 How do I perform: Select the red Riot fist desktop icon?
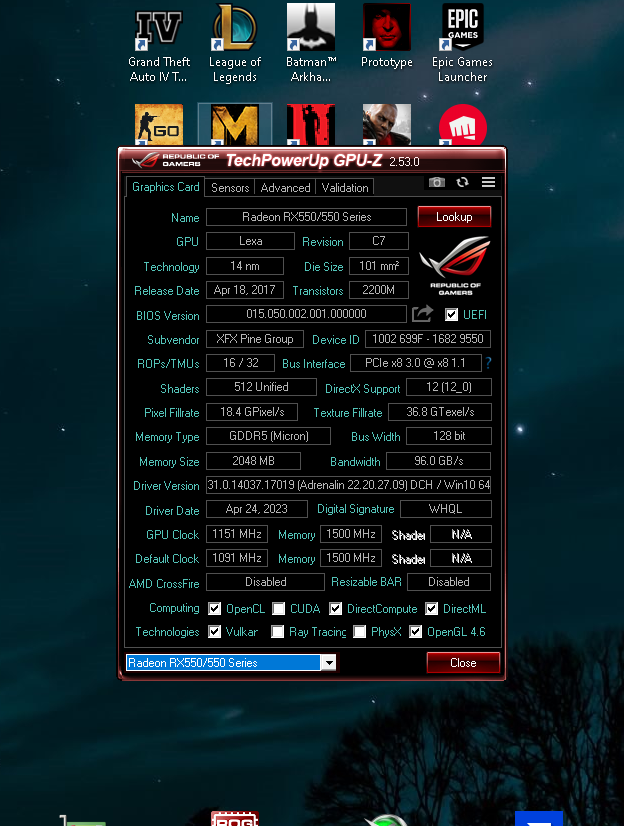[x=462, y=125]
